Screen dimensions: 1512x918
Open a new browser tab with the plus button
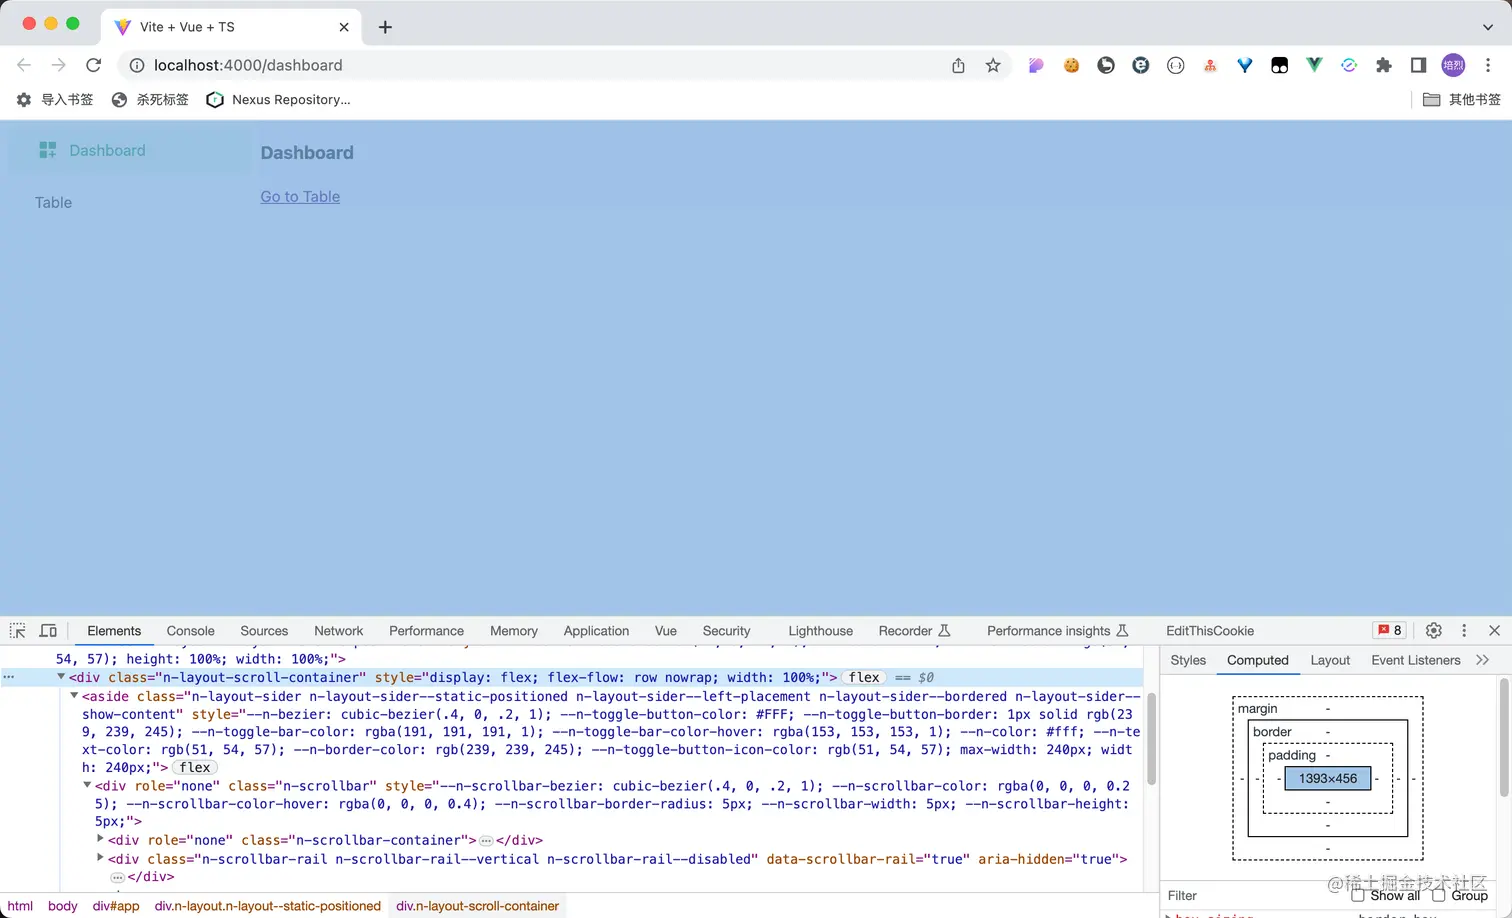385,27
